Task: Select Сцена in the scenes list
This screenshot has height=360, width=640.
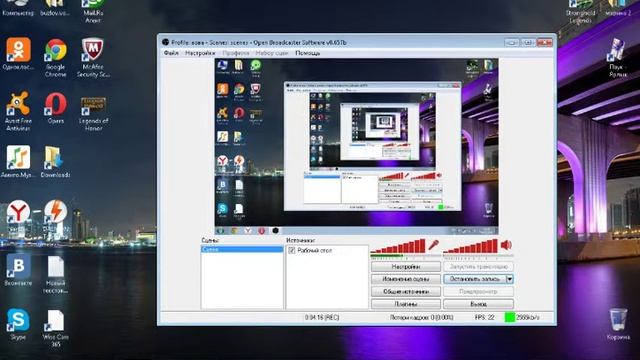Action: tap(242, 249)
